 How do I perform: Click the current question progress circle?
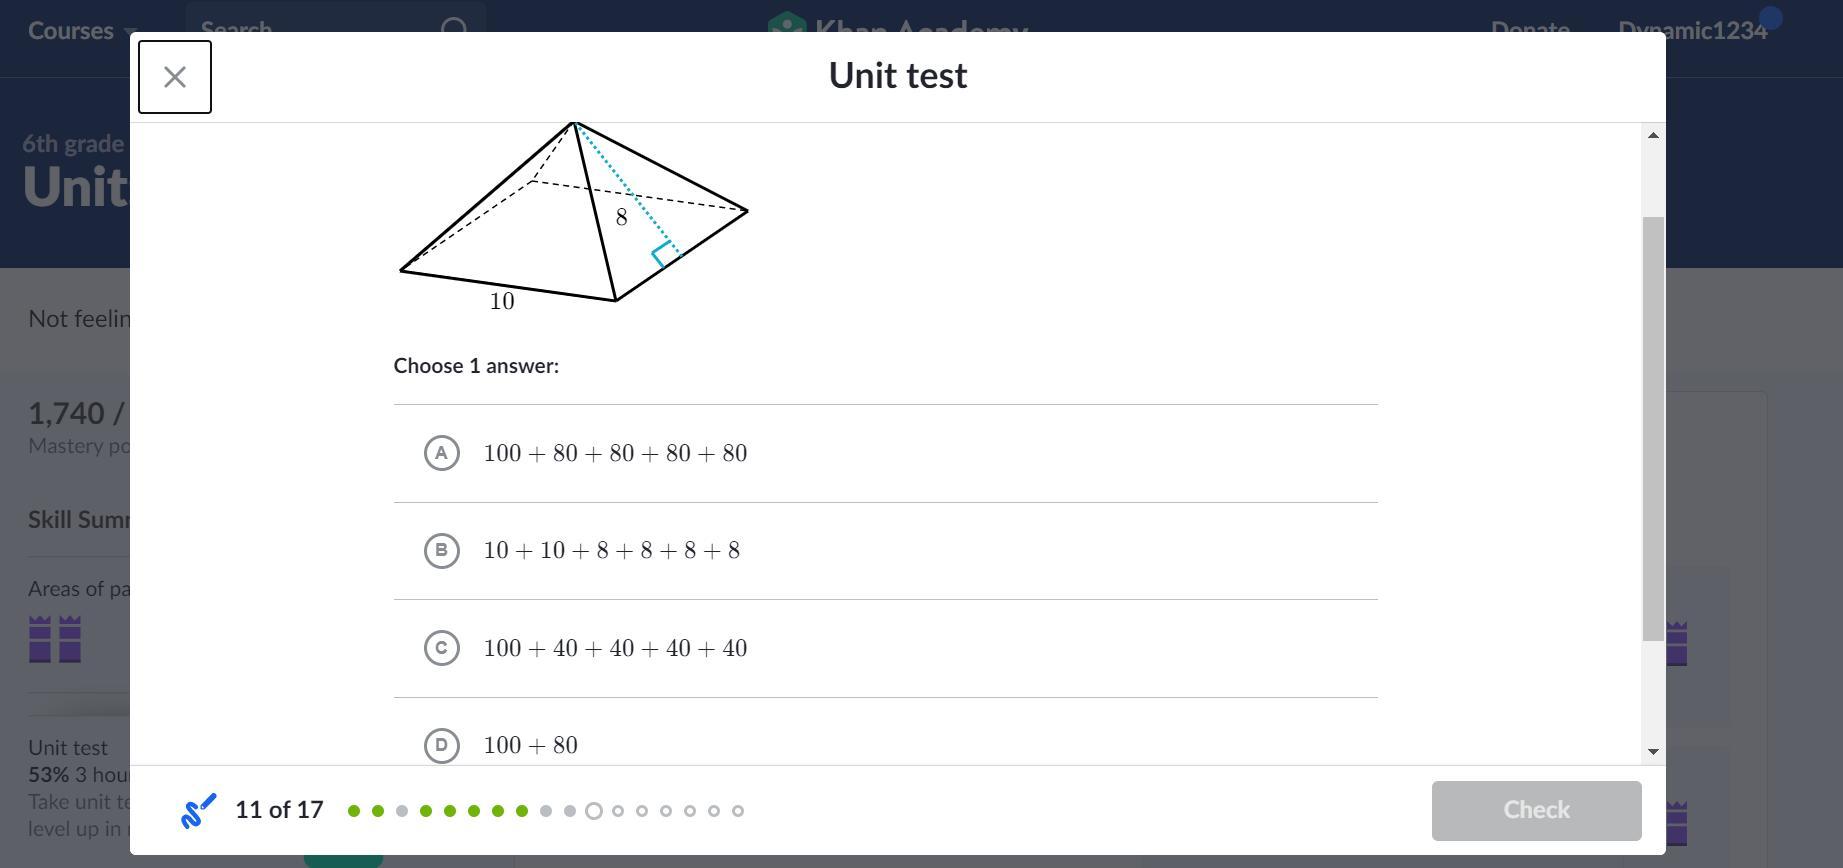(x=594, y=811)
